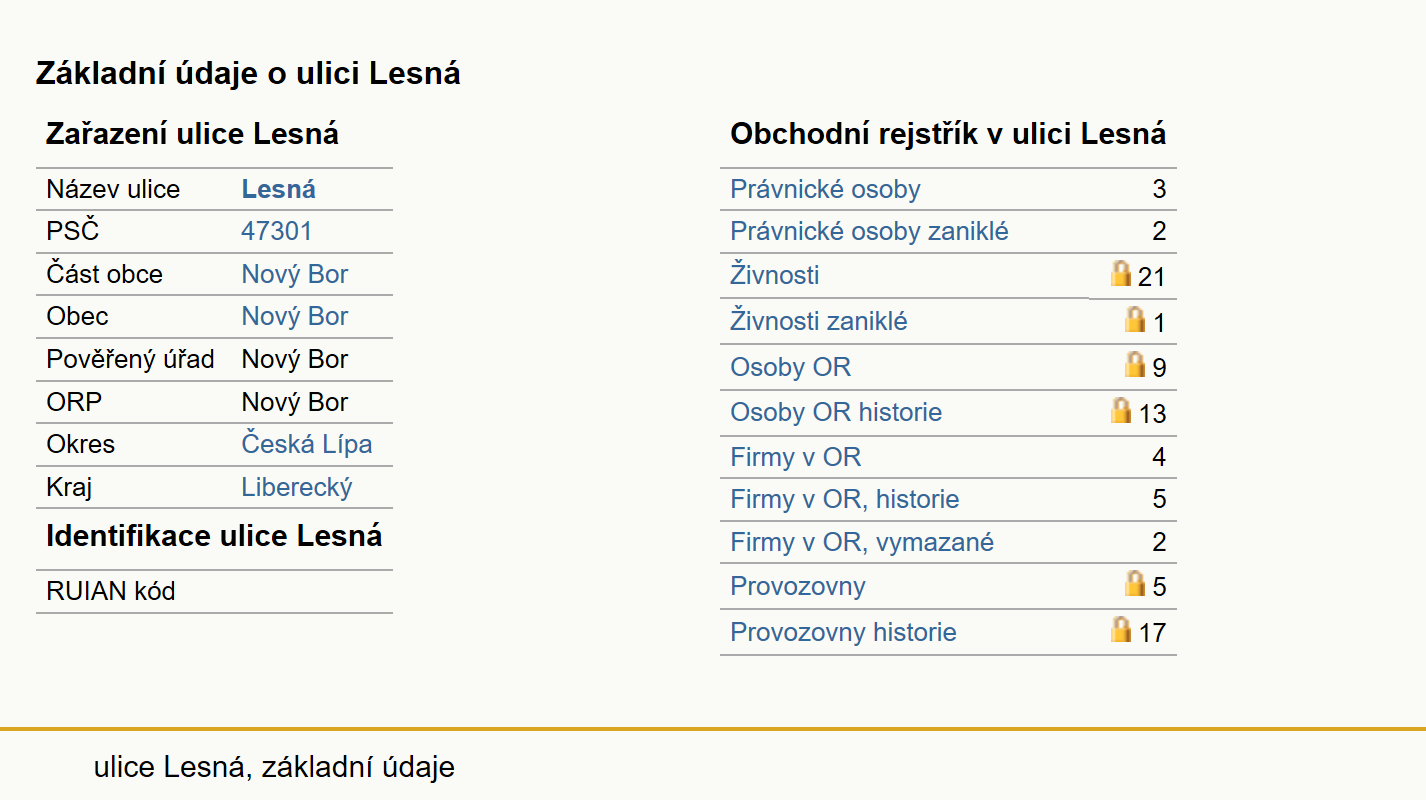1426x800 pixels.
Task: Open Firmy v OR, vymazané link
Action: coord(862,542)
